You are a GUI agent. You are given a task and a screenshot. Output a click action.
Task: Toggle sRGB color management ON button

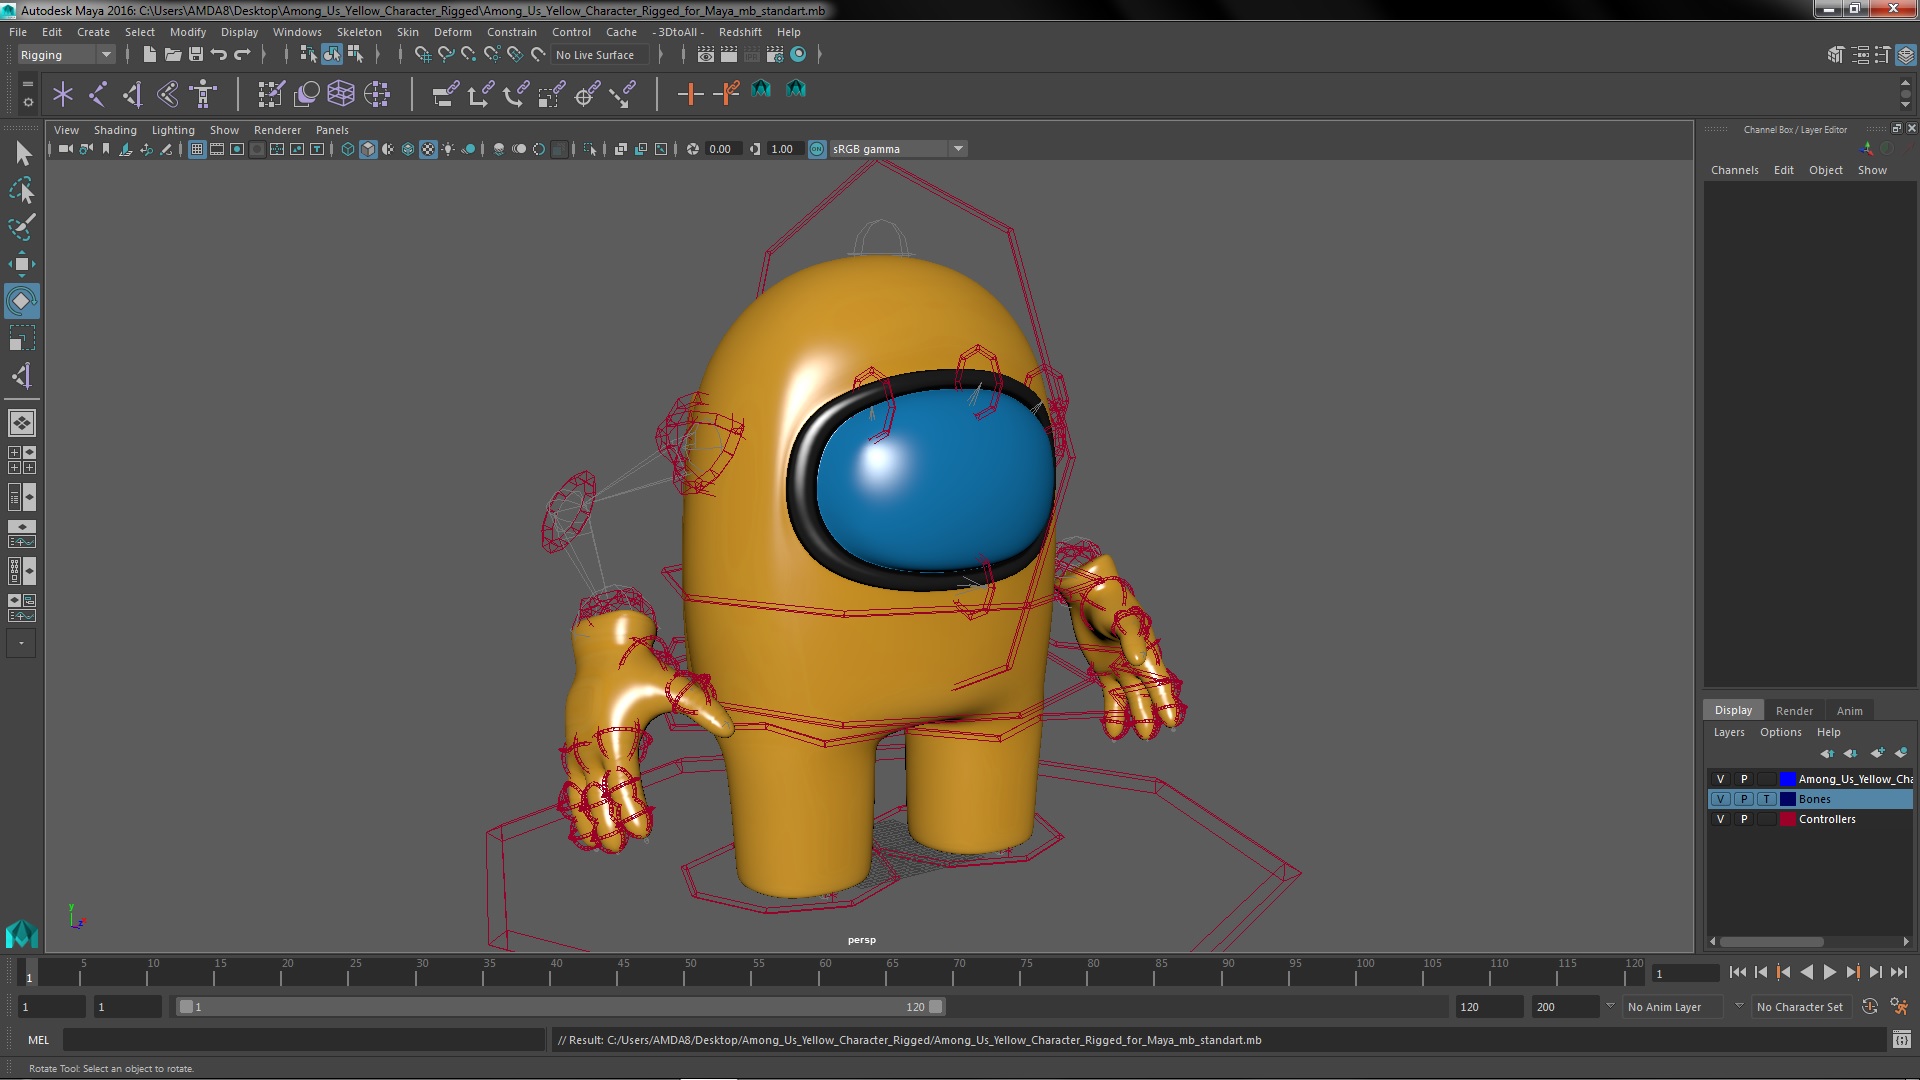[817, 149]
